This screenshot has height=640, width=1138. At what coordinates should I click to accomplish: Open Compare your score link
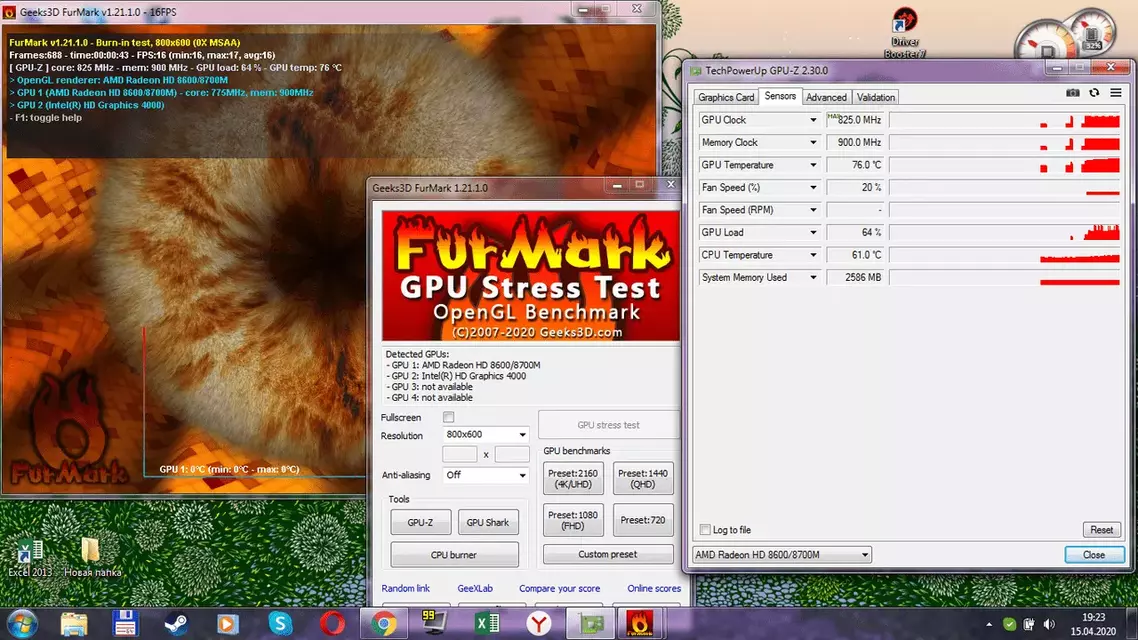[x=559, y=588]
